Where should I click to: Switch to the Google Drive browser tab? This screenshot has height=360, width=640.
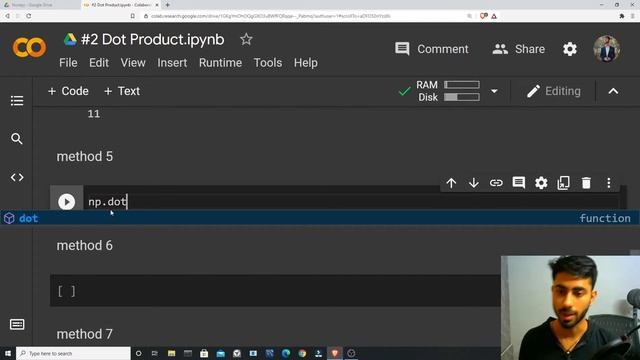[x=40, y=5]
